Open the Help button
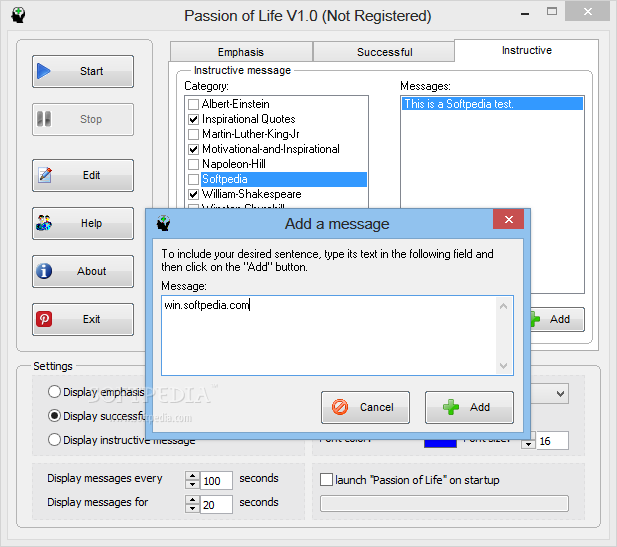The width and height of the screenshot is (617, 547). coord(83,223)
